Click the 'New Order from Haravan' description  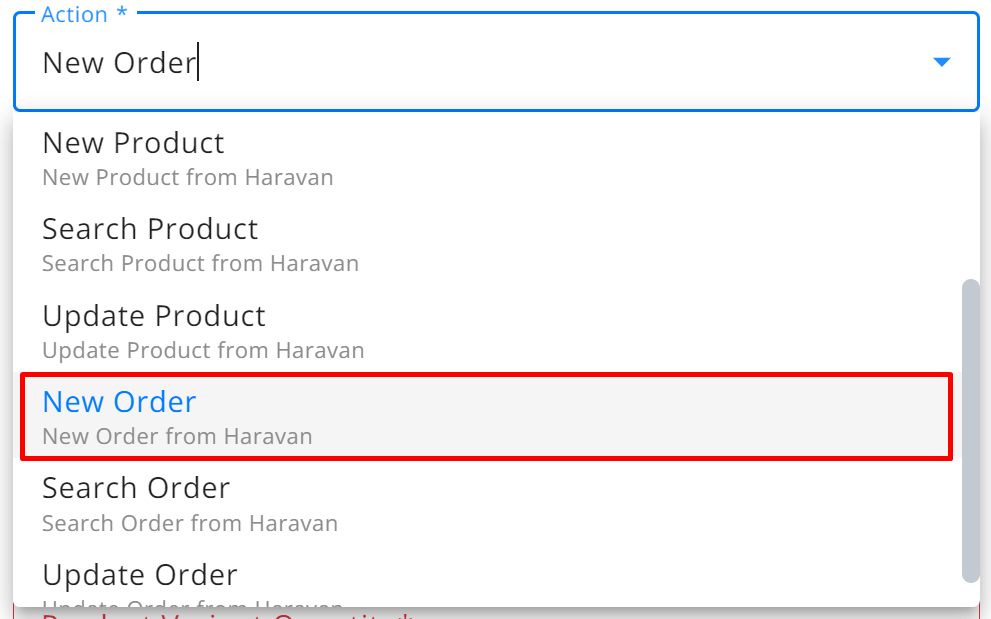pos(178,436)
